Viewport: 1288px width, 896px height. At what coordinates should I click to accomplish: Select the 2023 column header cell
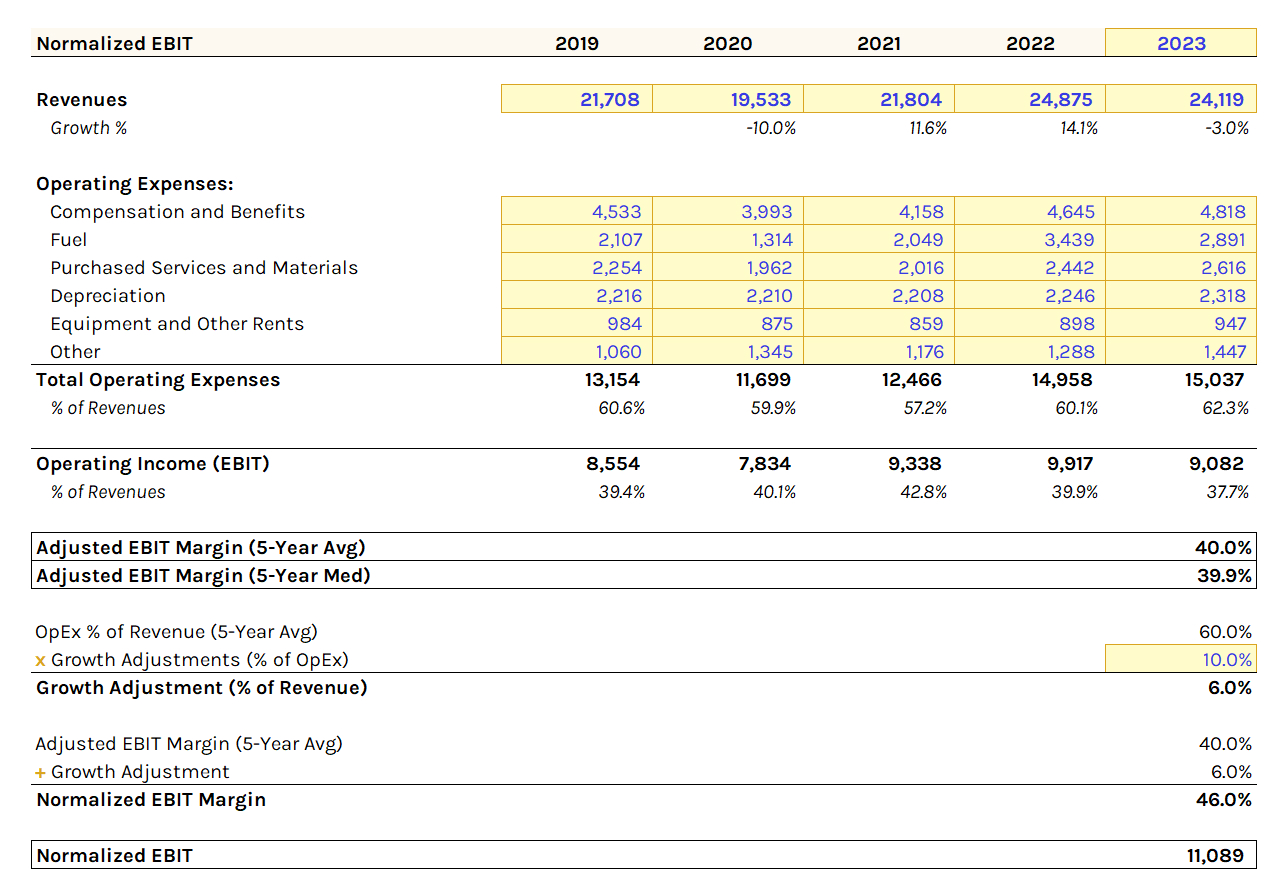pyautogui.click(x=1180, y=43)
